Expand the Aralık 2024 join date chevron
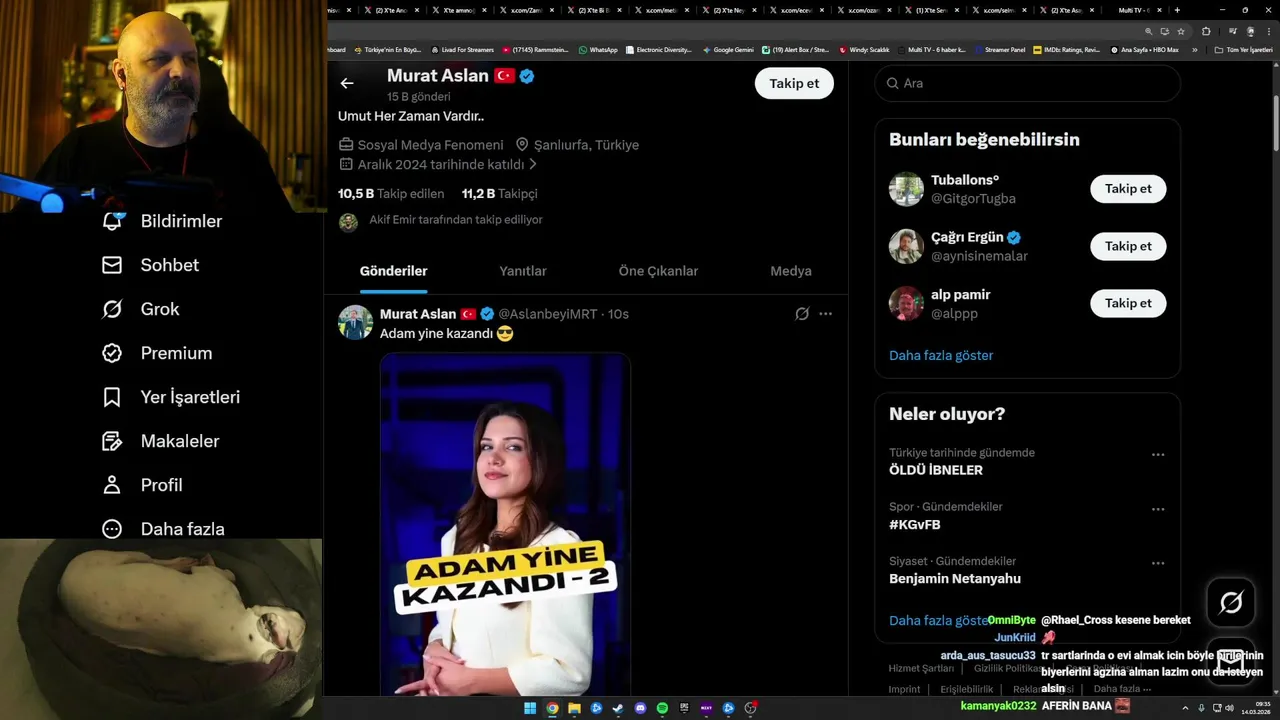The height and width of the screenshot is (720, 1280). (533, 164)
